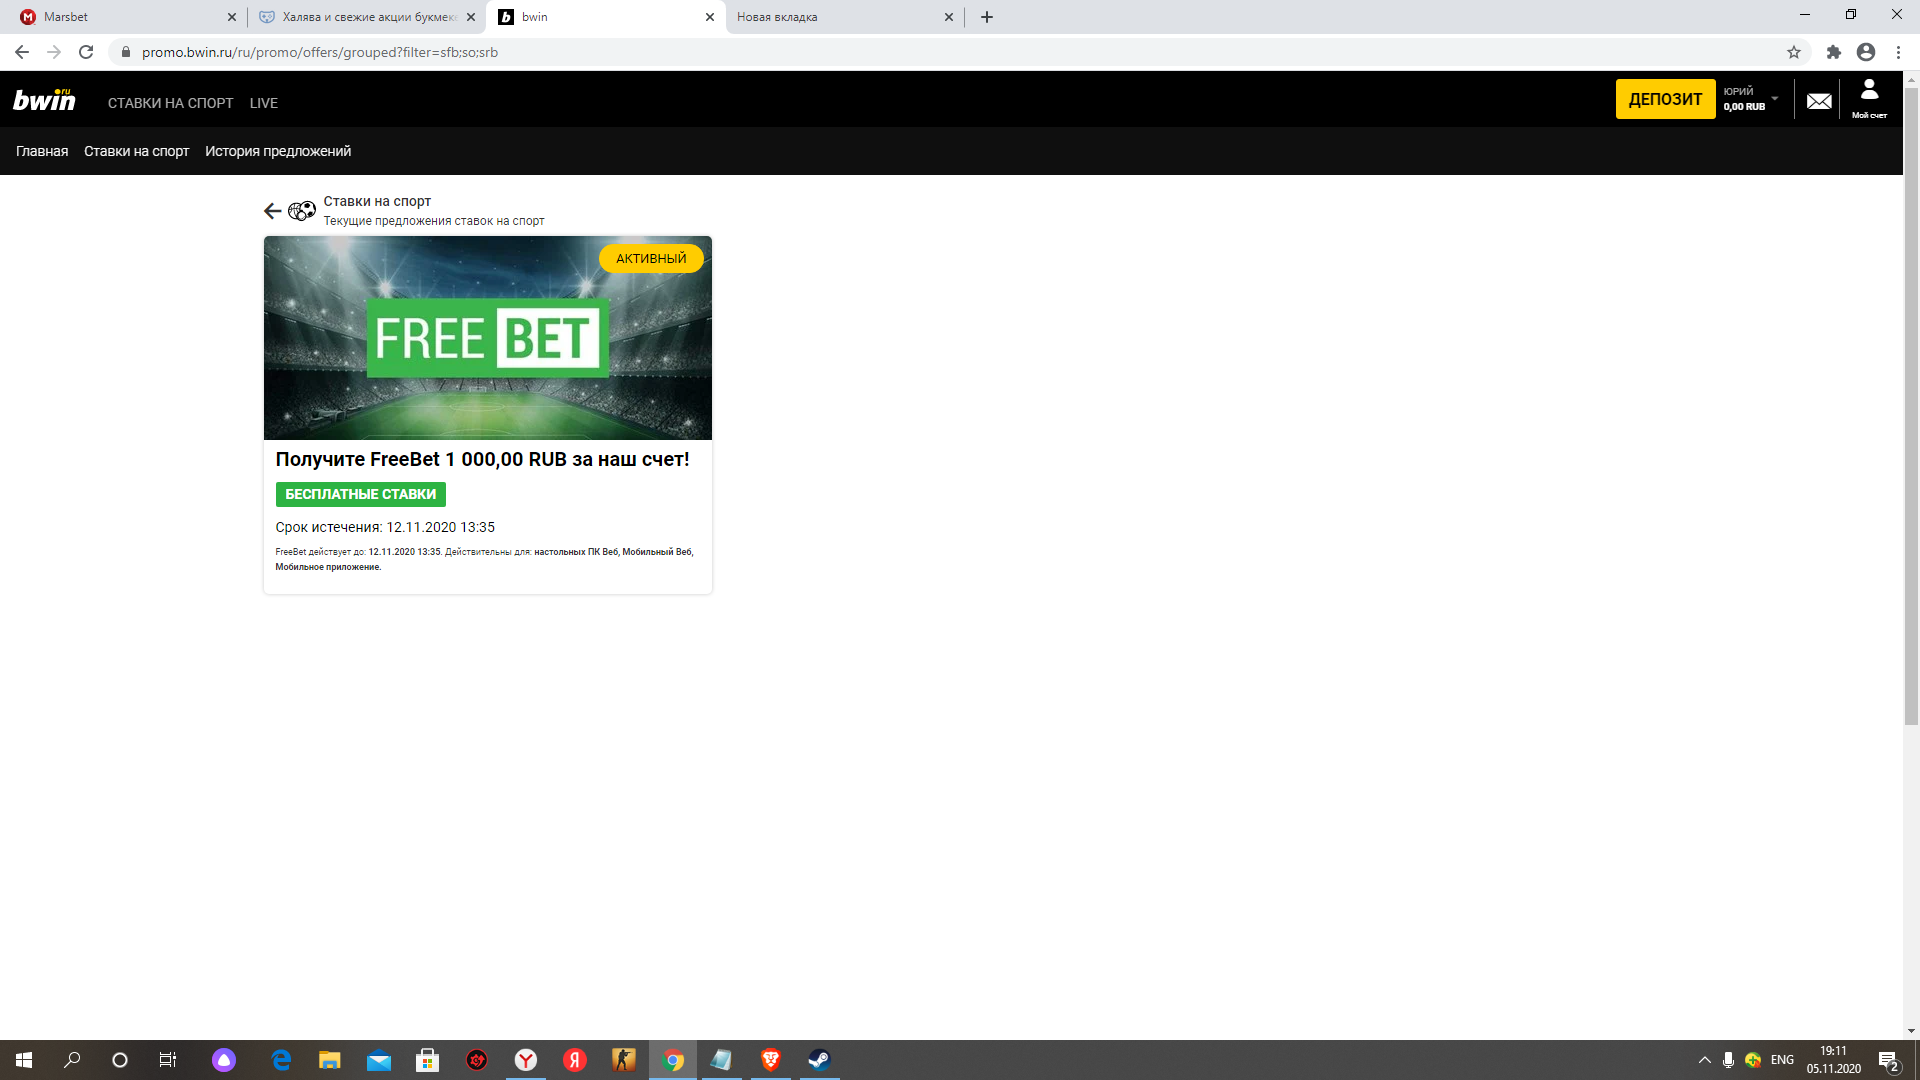Viewport: 1920px width, 1080px height.
Task: Open the FreeBet 1 000,00 RUB offer title
Action: pos(482,459)
